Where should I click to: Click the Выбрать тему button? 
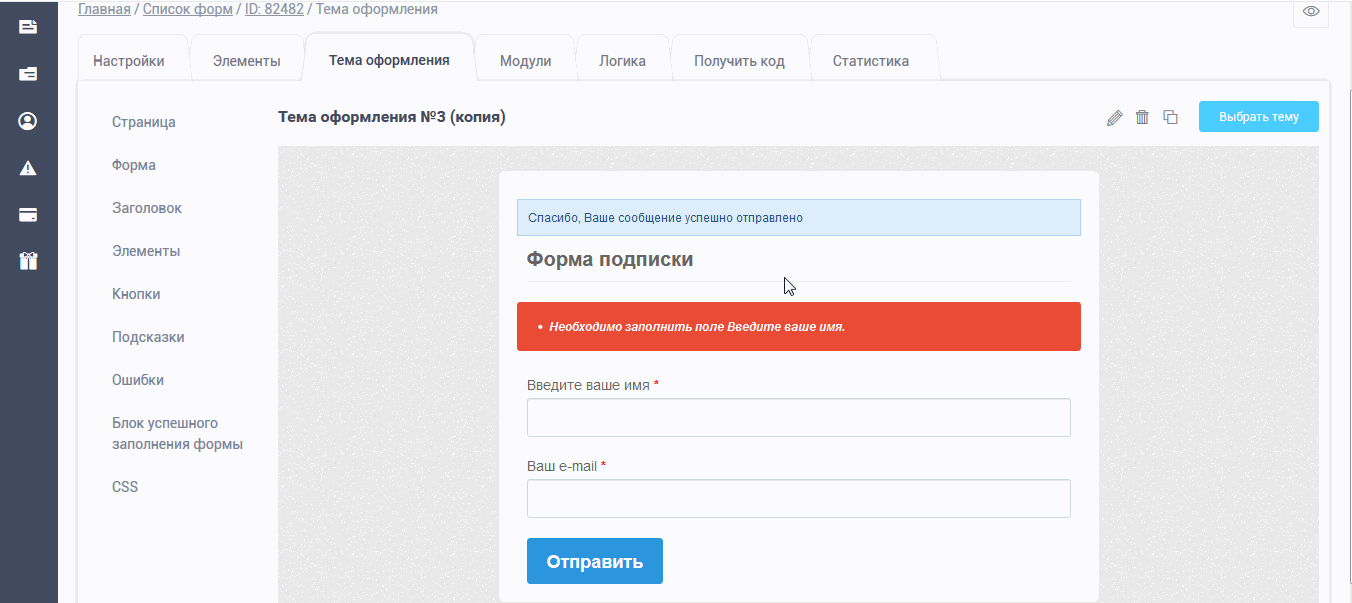[1258, 116]
